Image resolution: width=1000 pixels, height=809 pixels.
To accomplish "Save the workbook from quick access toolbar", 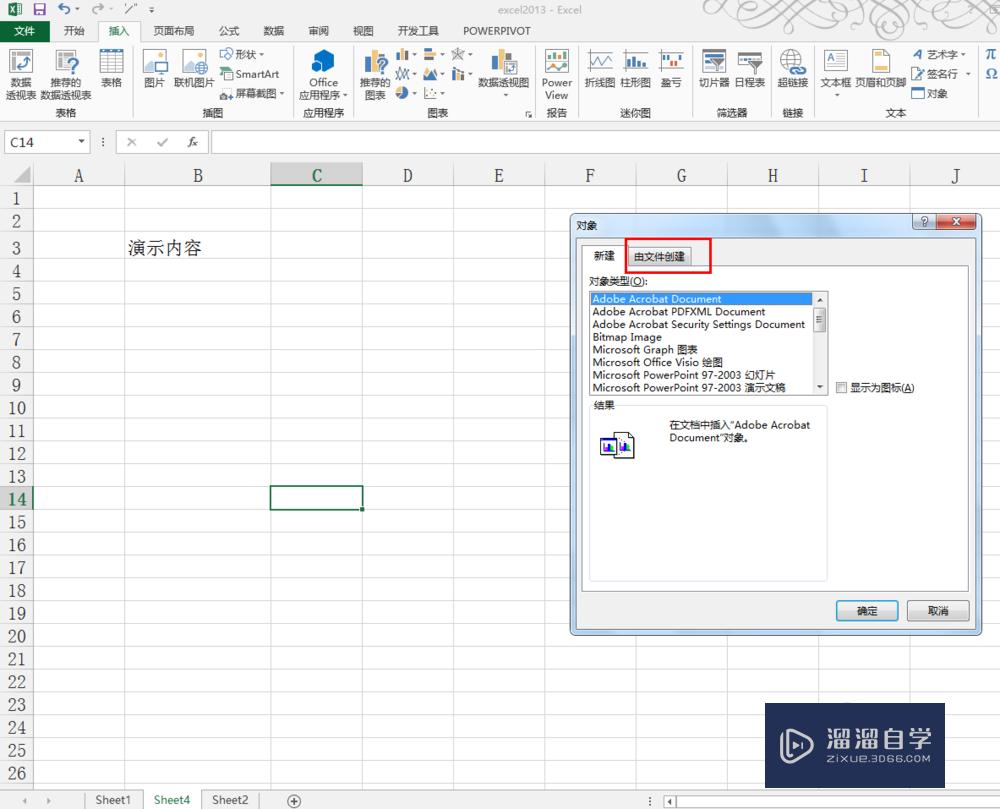I will tap(40, 9).
